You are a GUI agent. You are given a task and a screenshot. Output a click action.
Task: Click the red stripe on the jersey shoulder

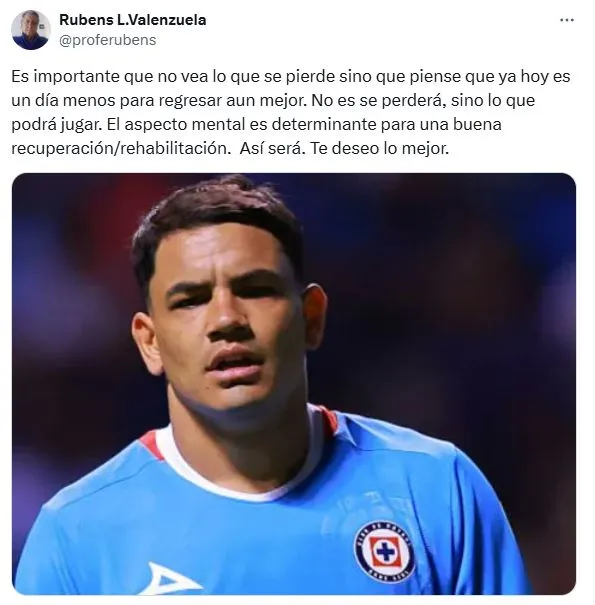pos(152,445)
